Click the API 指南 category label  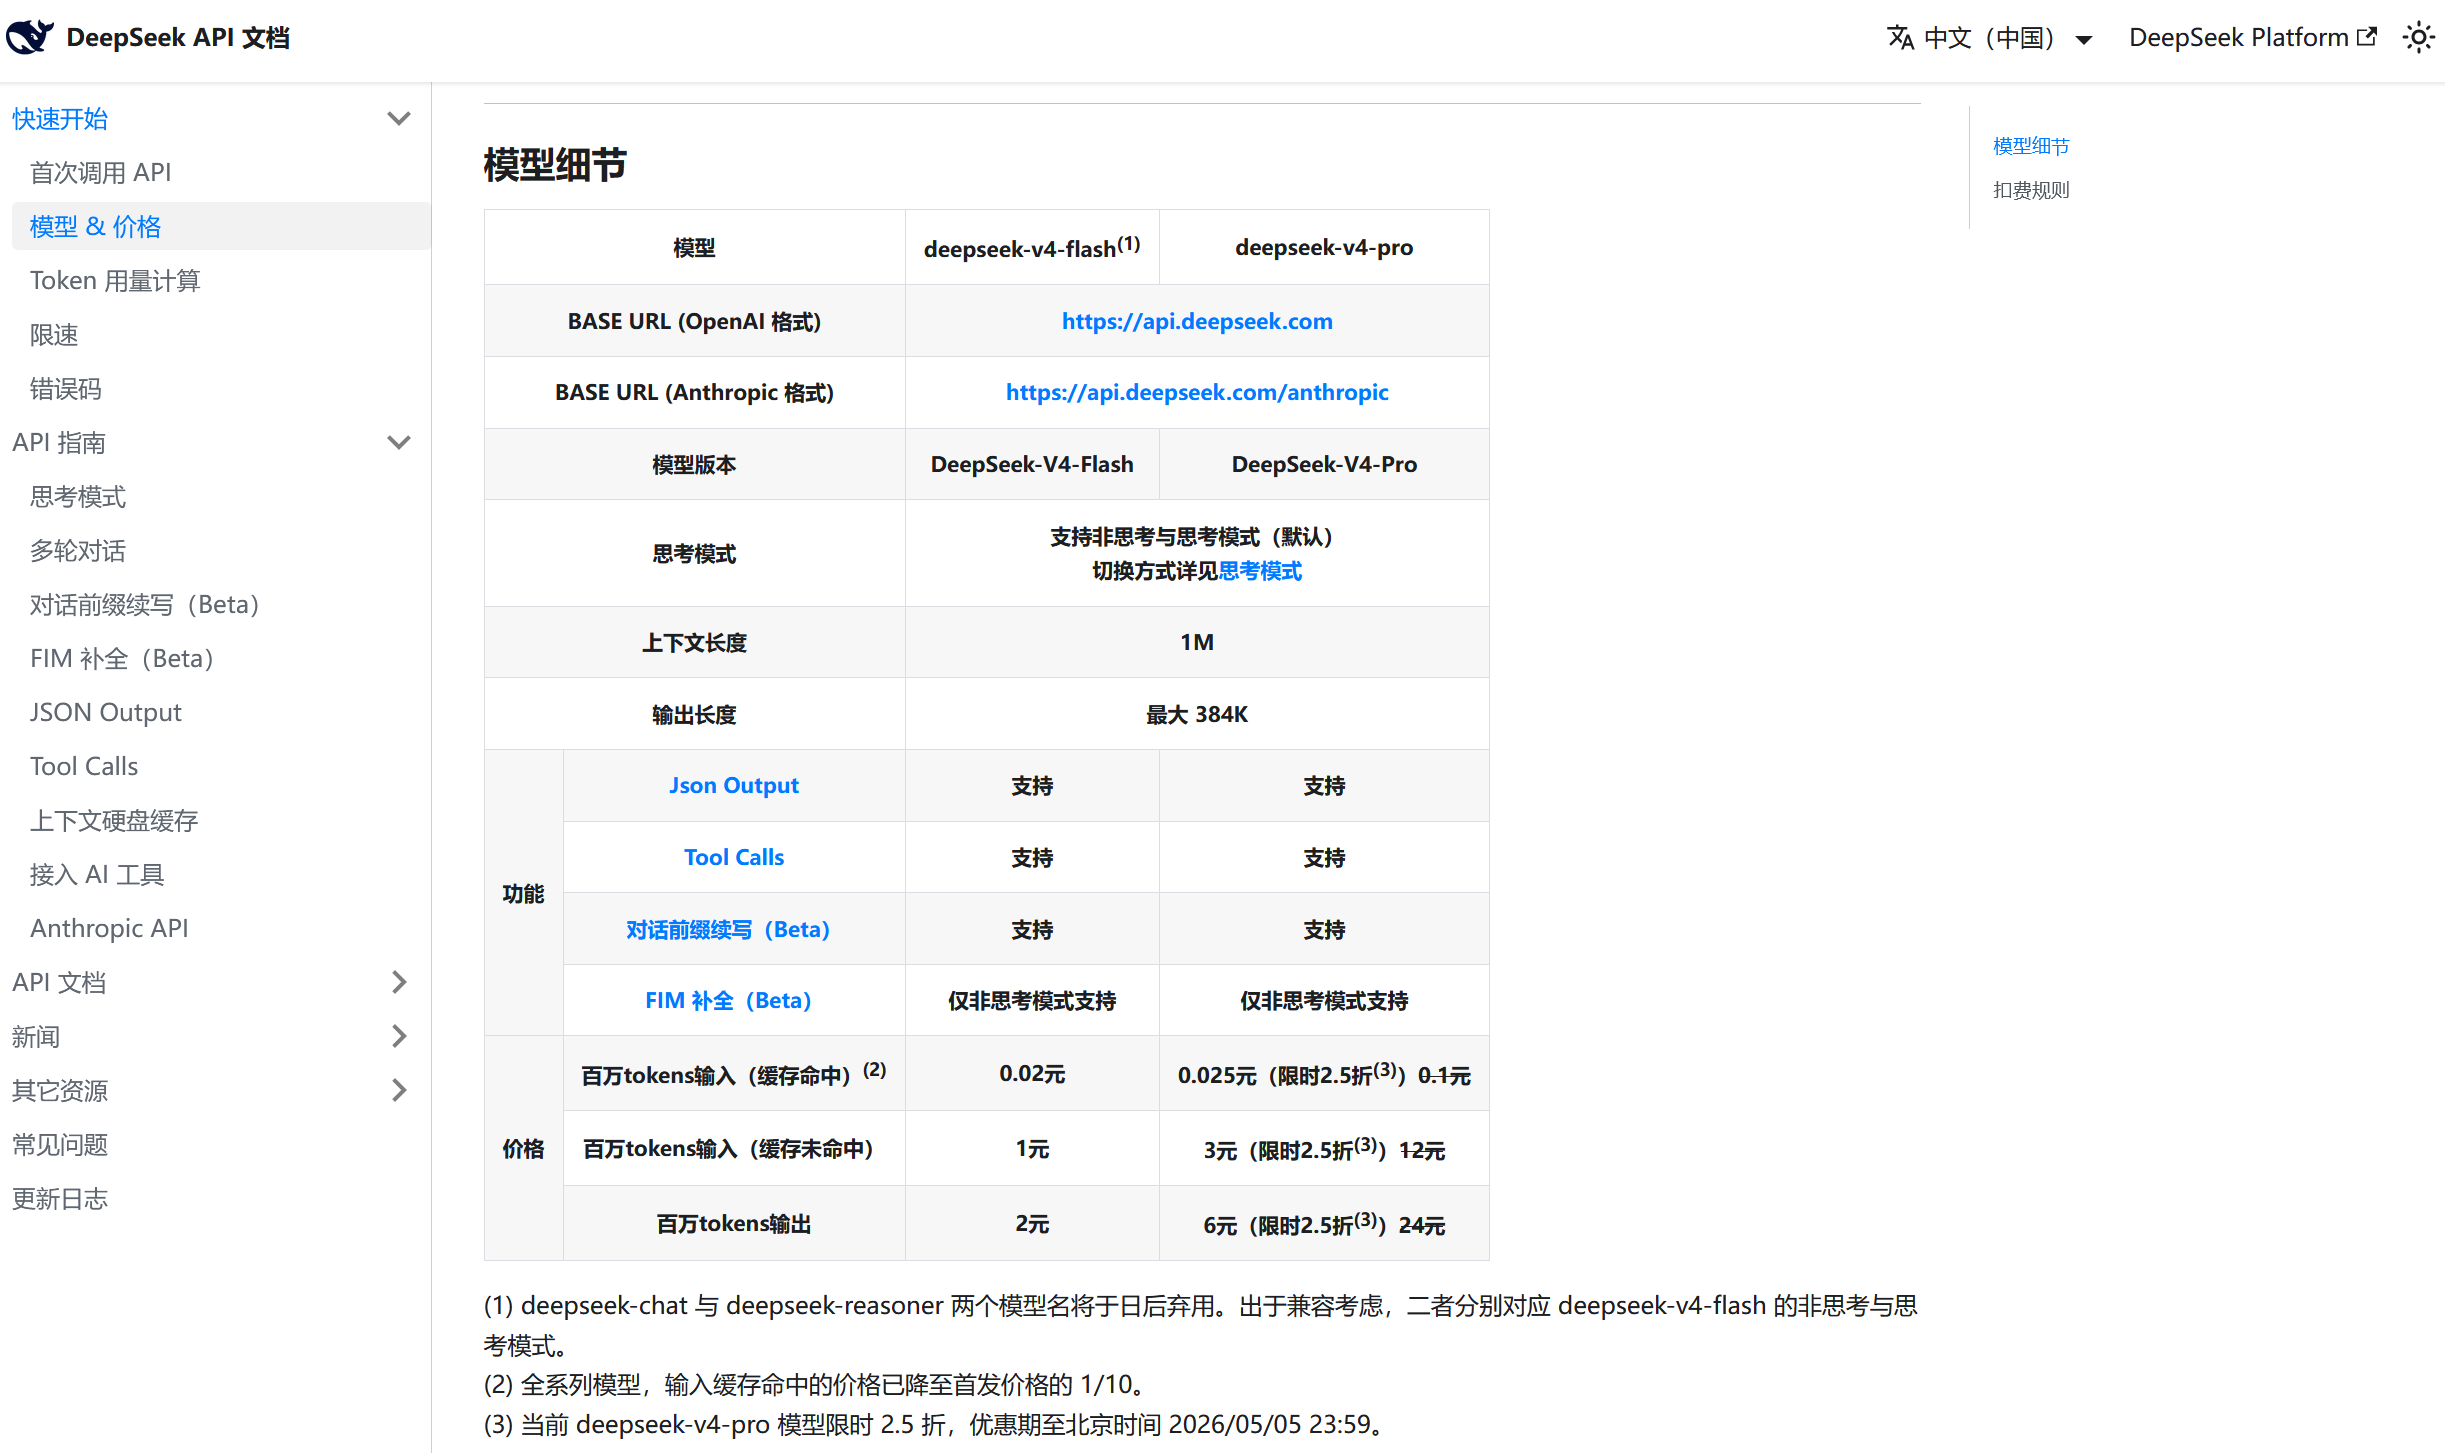click(59, 443)
